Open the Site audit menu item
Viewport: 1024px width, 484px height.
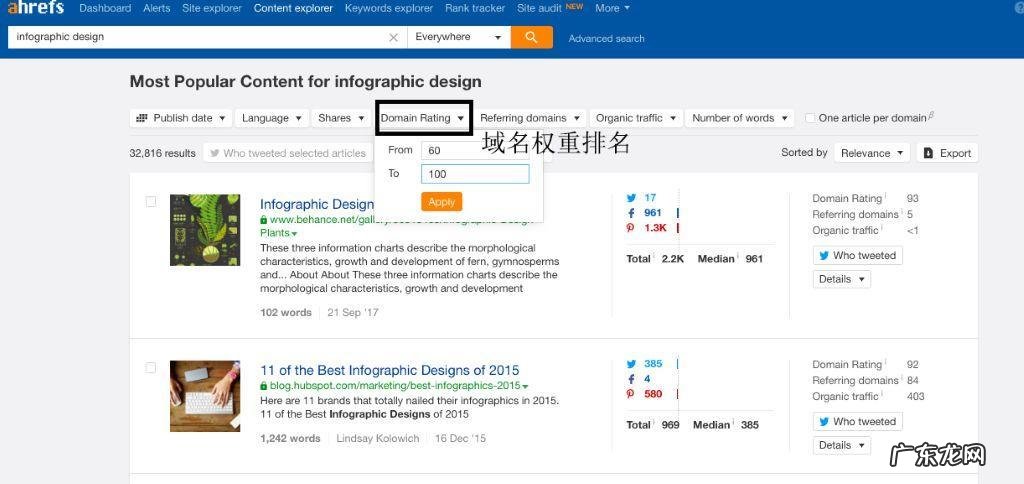pyautogui.click(x=539, y=8)
